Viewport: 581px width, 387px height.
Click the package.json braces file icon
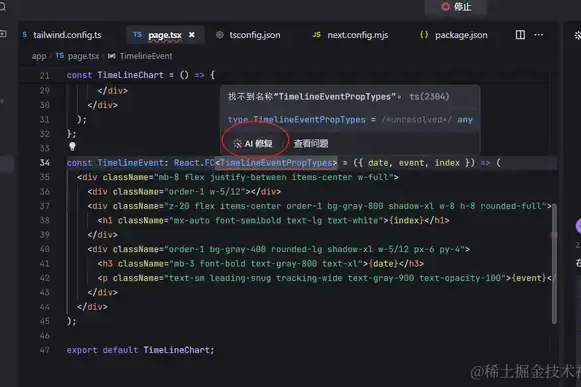[x=424, y=35]
